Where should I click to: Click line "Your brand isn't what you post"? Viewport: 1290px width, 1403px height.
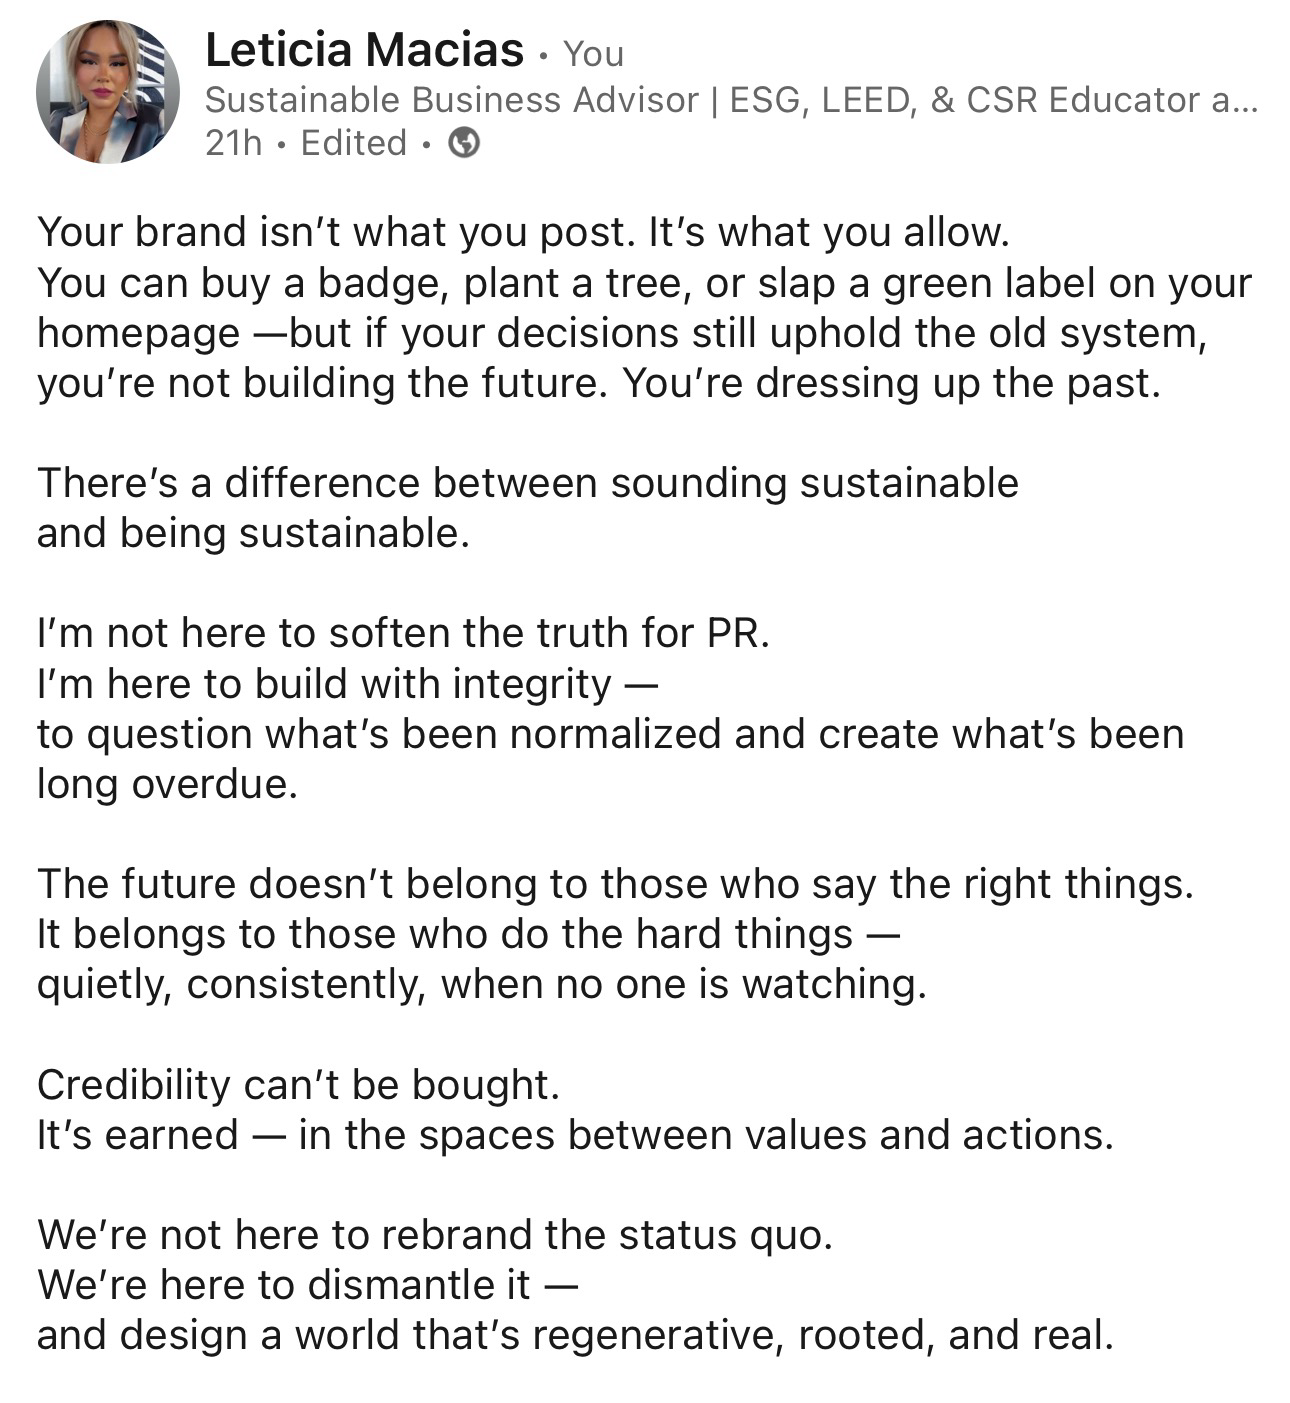pyautogui.click(x=524, y=232)
